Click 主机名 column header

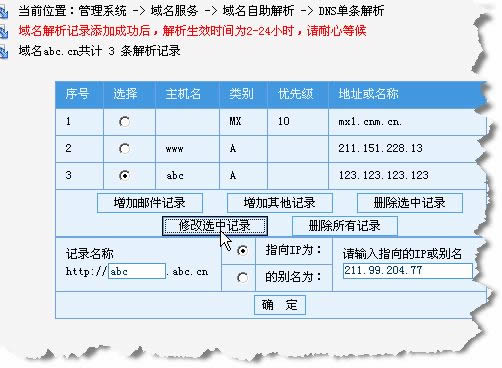(183, 94)
